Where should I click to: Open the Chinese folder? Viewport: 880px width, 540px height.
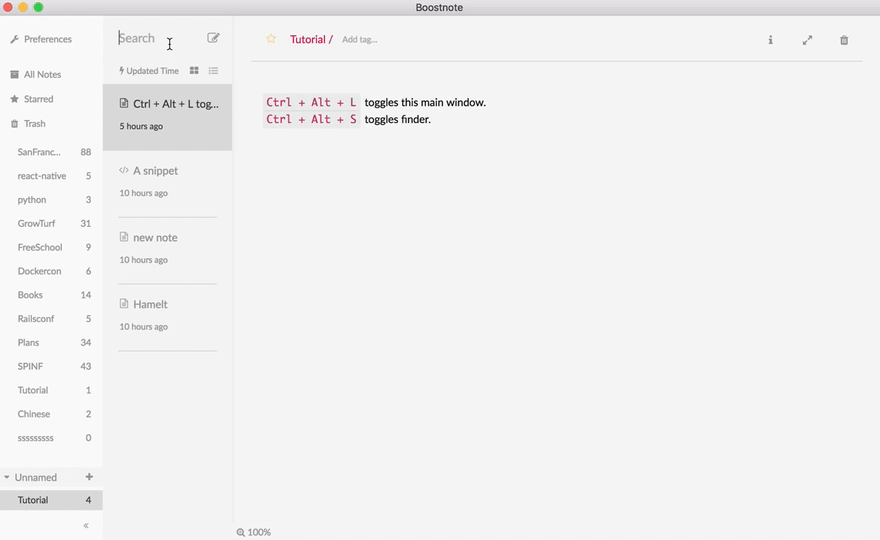[x=51, y=414]
